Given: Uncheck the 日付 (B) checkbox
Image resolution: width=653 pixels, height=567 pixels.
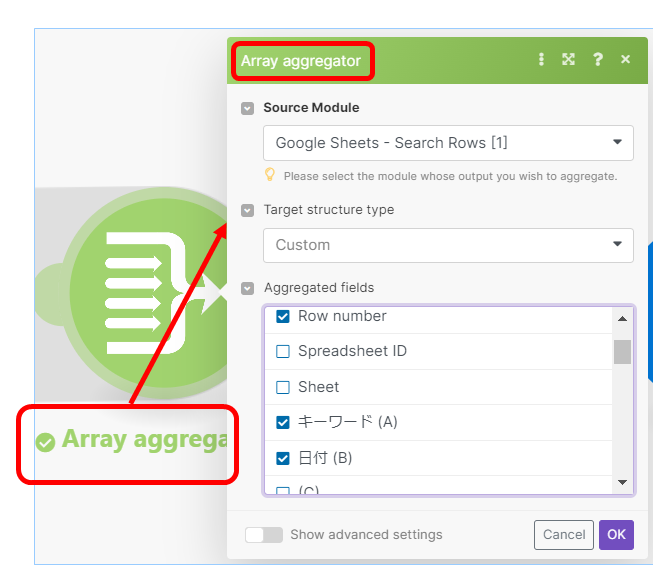Looking at the screenshot, I should [x=283, y=458].
